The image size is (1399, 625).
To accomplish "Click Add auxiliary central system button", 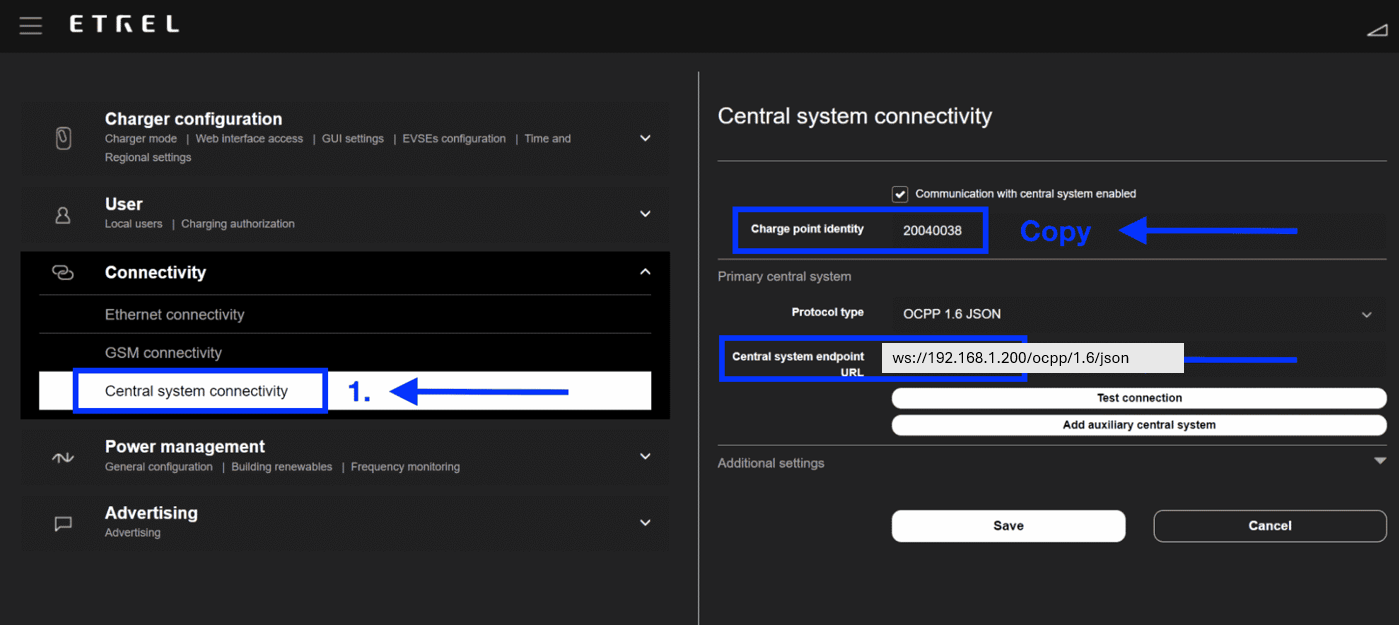I will (x=1139, y=425).
